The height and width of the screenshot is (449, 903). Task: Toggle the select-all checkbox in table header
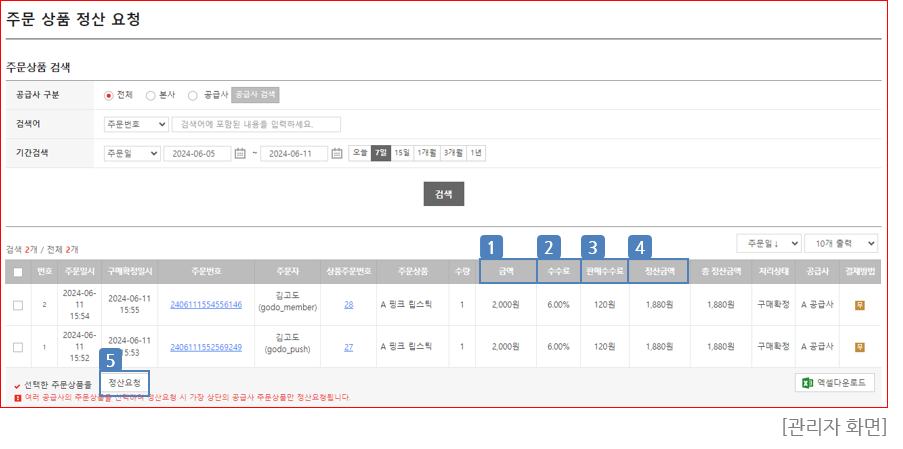[18, 271]
